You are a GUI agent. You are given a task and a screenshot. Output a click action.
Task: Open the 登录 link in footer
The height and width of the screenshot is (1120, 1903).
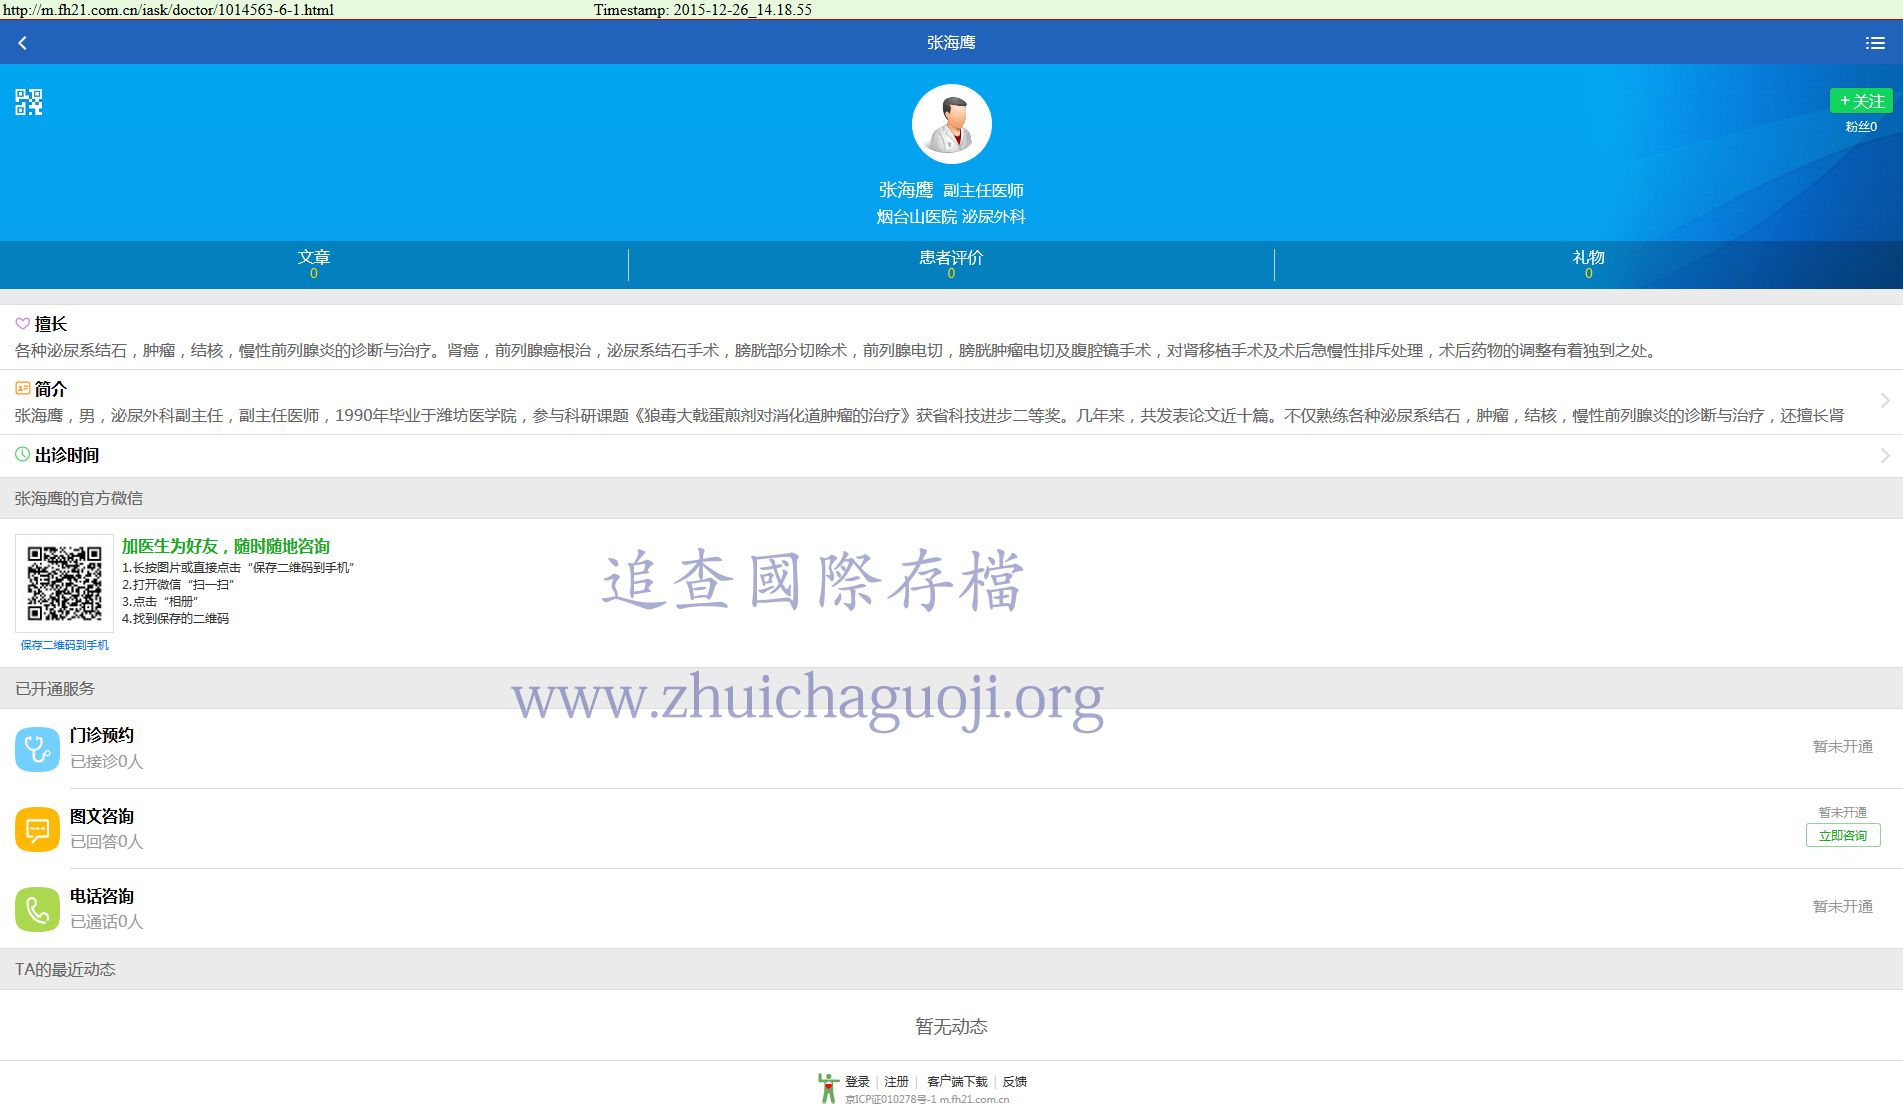(857, 1082)
